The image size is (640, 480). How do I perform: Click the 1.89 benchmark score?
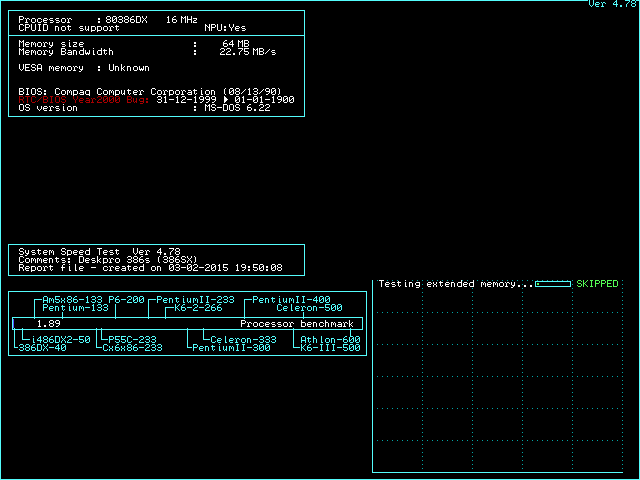click(48, 324)
